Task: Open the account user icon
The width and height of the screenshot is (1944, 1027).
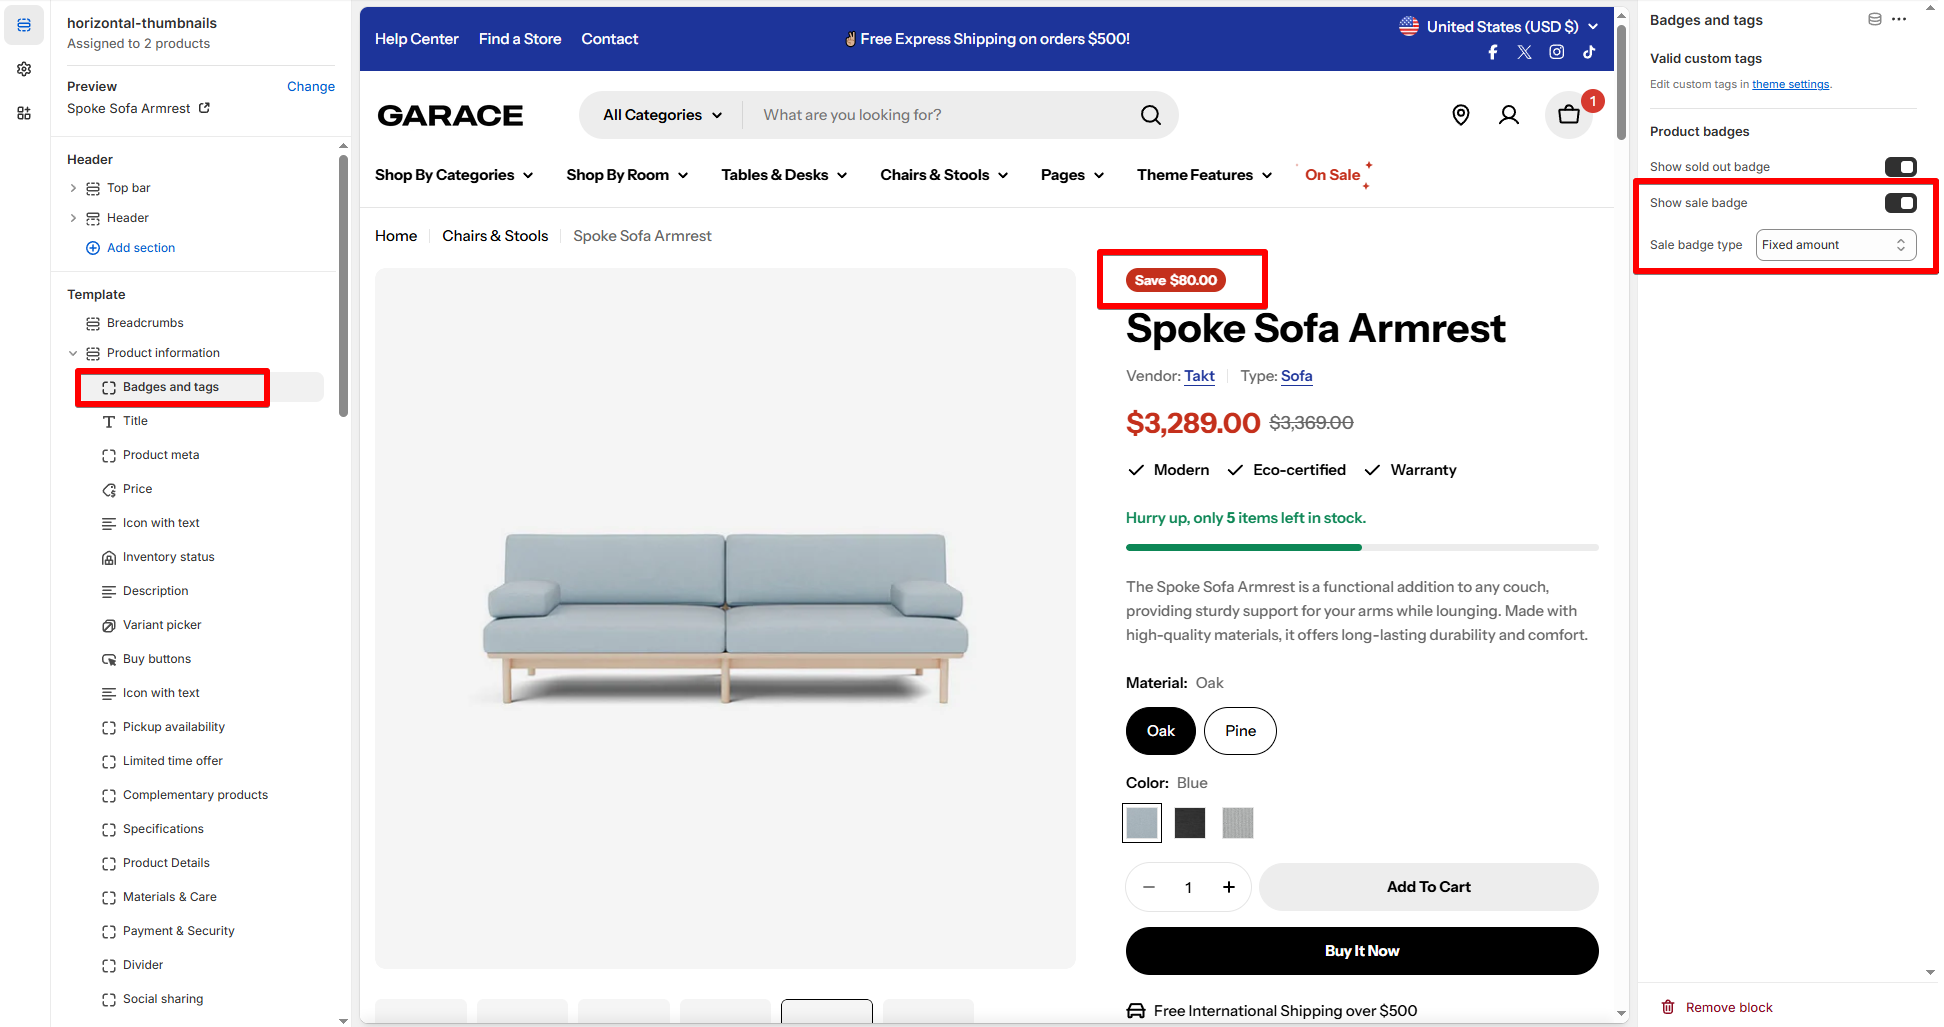Action: pos(1509,115)
